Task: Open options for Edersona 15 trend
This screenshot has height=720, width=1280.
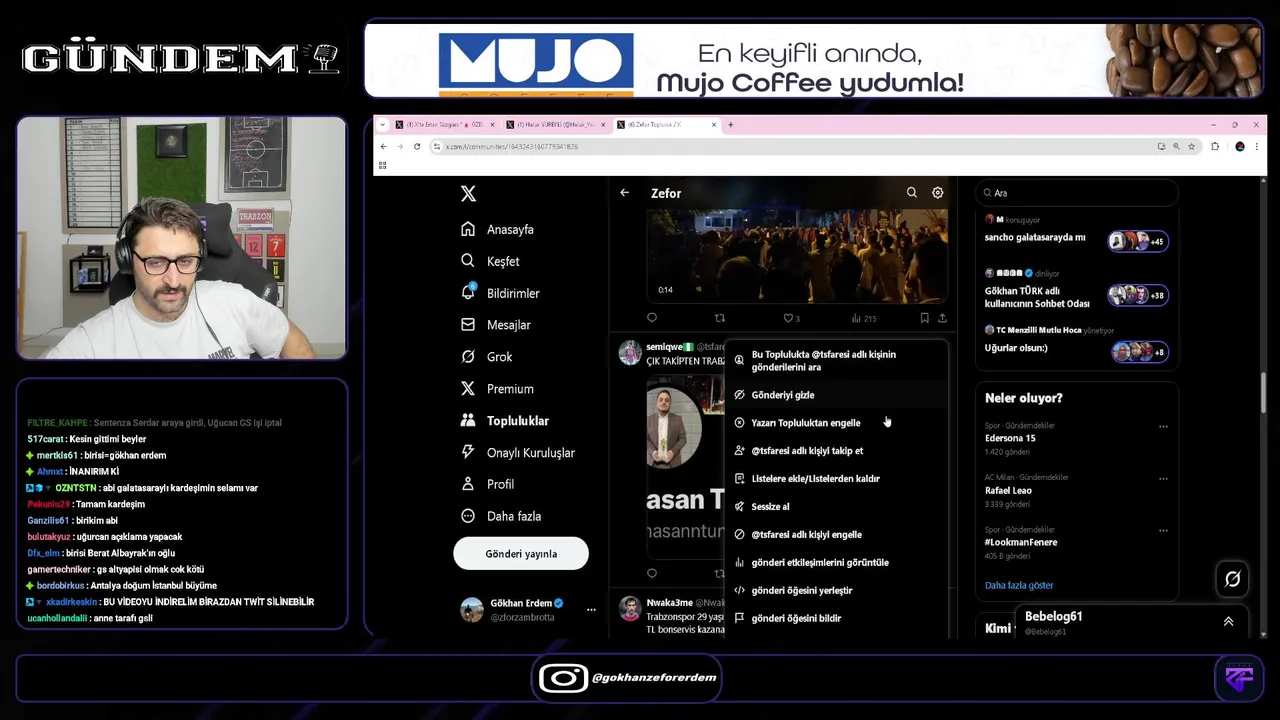Action: point(1163,426)
